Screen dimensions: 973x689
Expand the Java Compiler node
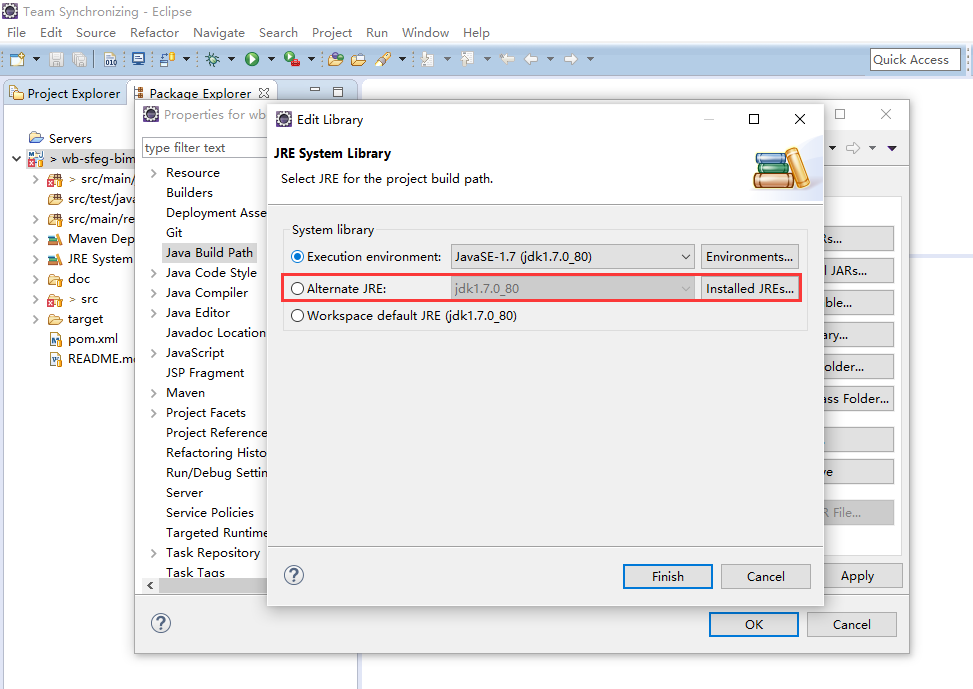(x=153, y=293)
